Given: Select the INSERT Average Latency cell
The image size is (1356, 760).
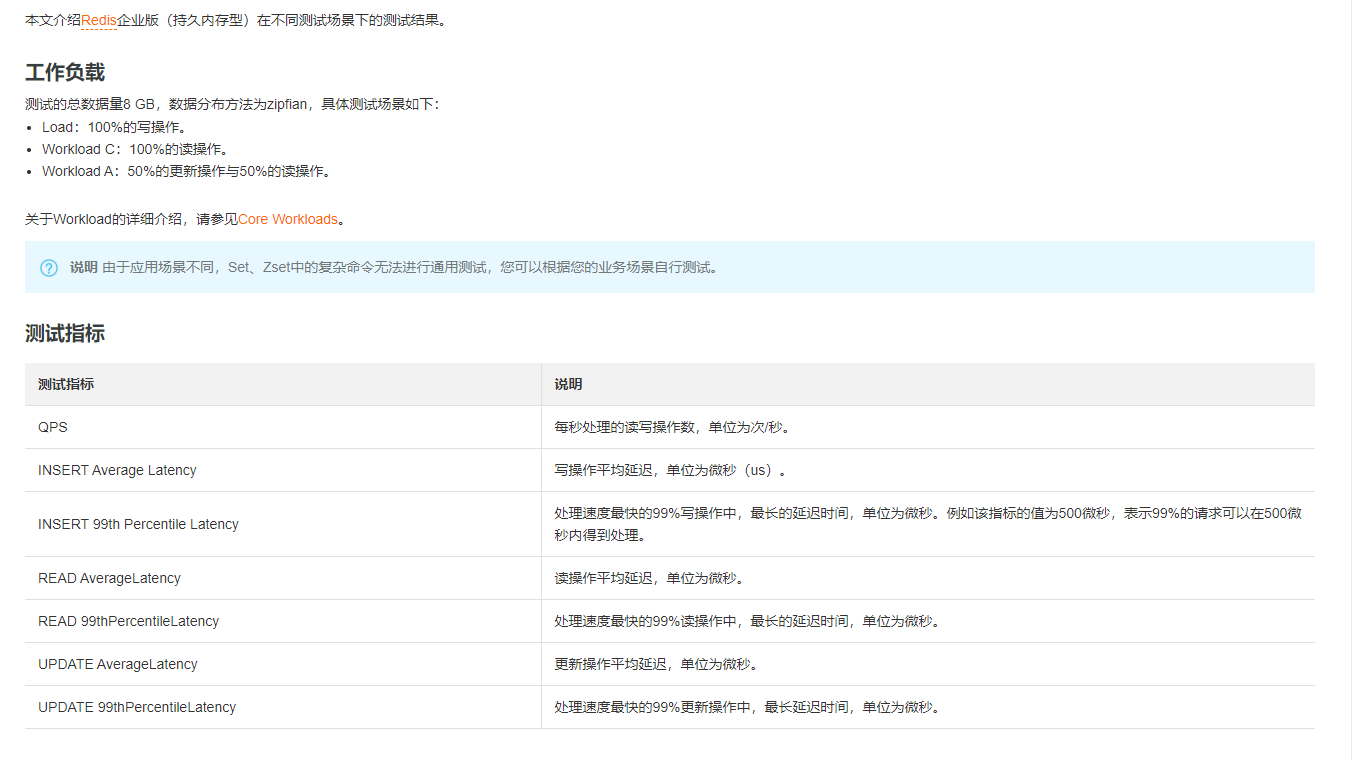Looking at the screenshot, I should click(x=283, y=470).
